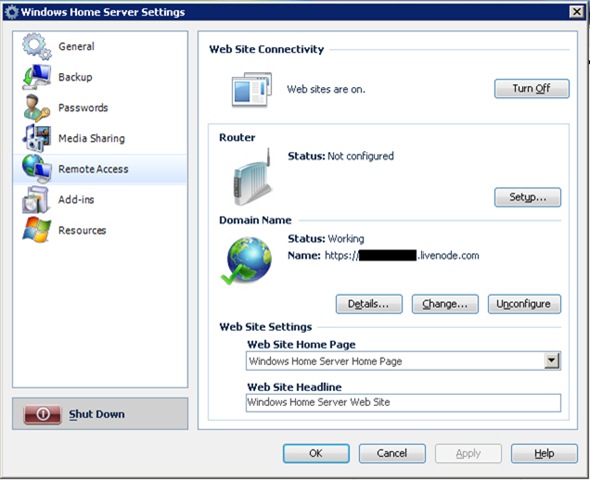The image size is (590, 480).
Task: Click the Web Site Headline label
Action: point(294,387)
